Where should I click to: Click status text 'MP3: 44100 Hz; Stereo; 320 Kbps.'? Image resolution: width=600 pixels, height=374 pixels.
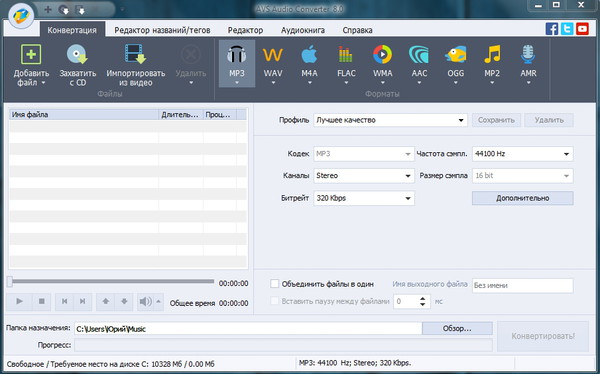pyautogui.click(x=355, y=363)
